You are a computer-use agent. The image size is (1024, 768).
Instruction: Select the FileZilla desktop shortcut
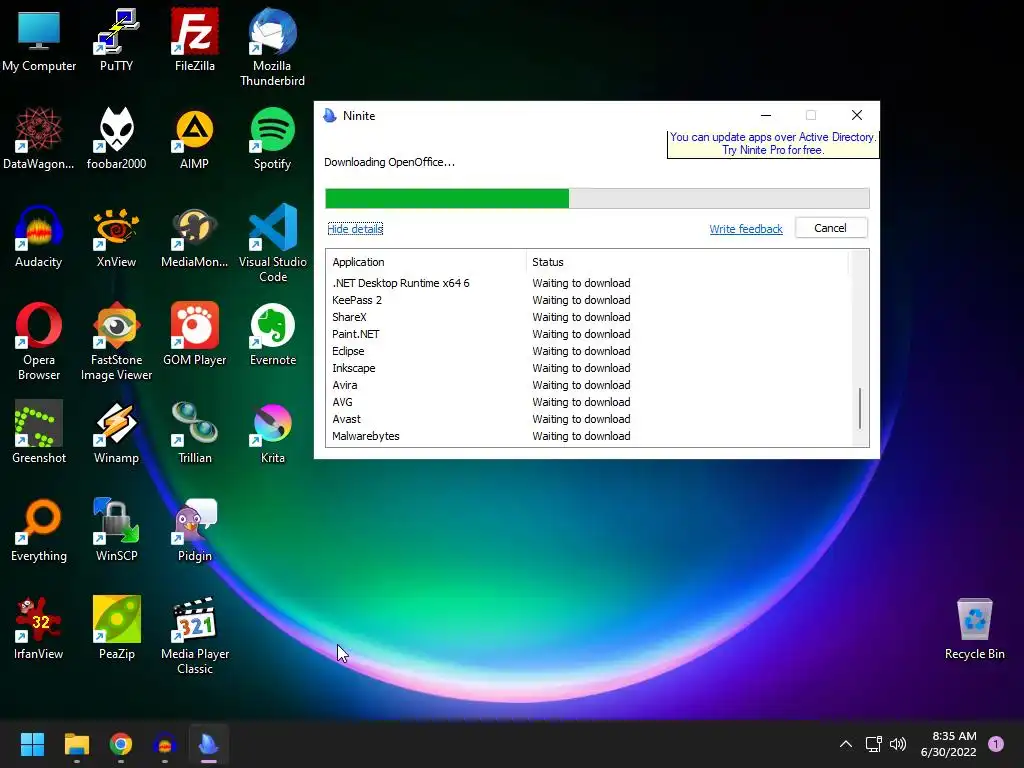(195, 40)
